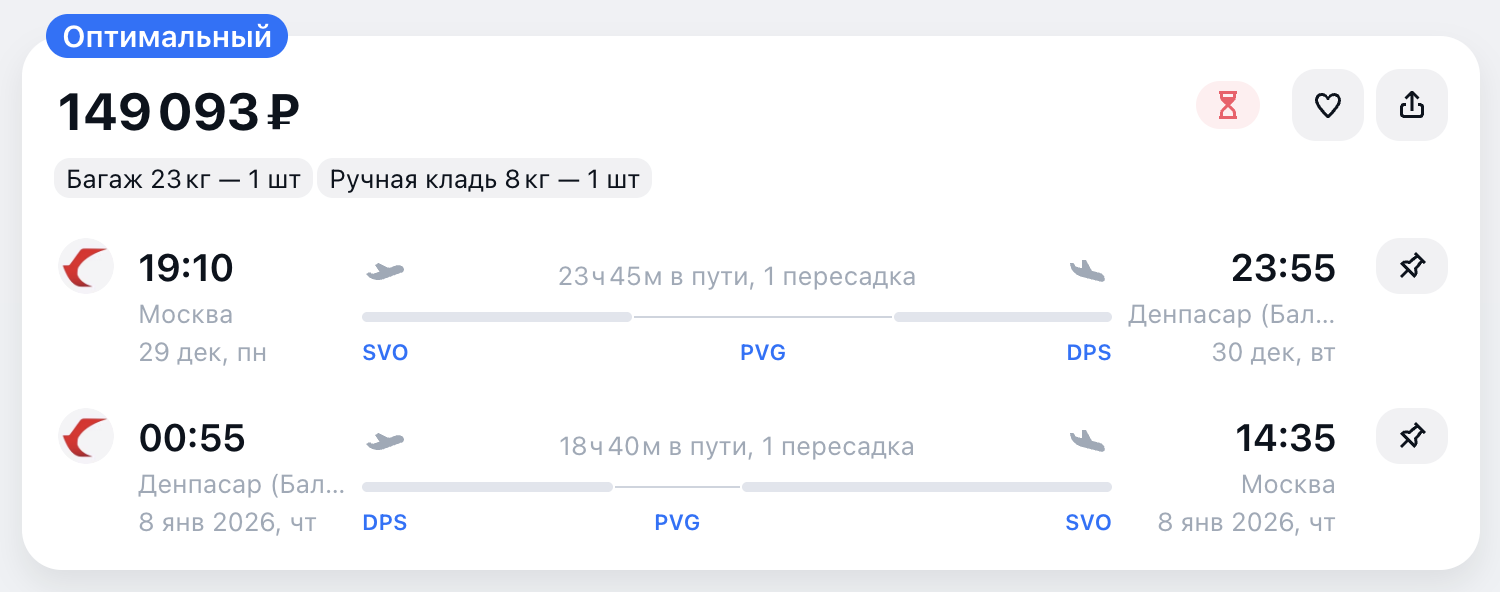Click the outbound flight airline logo

pos(86,267)
